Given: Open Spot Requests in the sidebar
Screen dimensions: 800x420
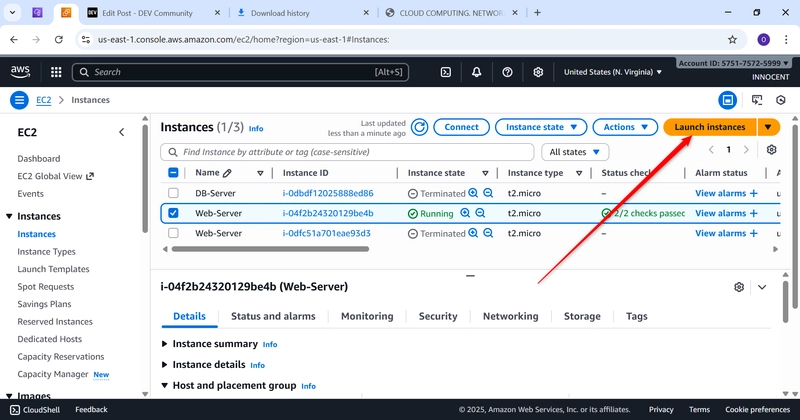Looking at the screenshot, I should [x=45, y=287].
